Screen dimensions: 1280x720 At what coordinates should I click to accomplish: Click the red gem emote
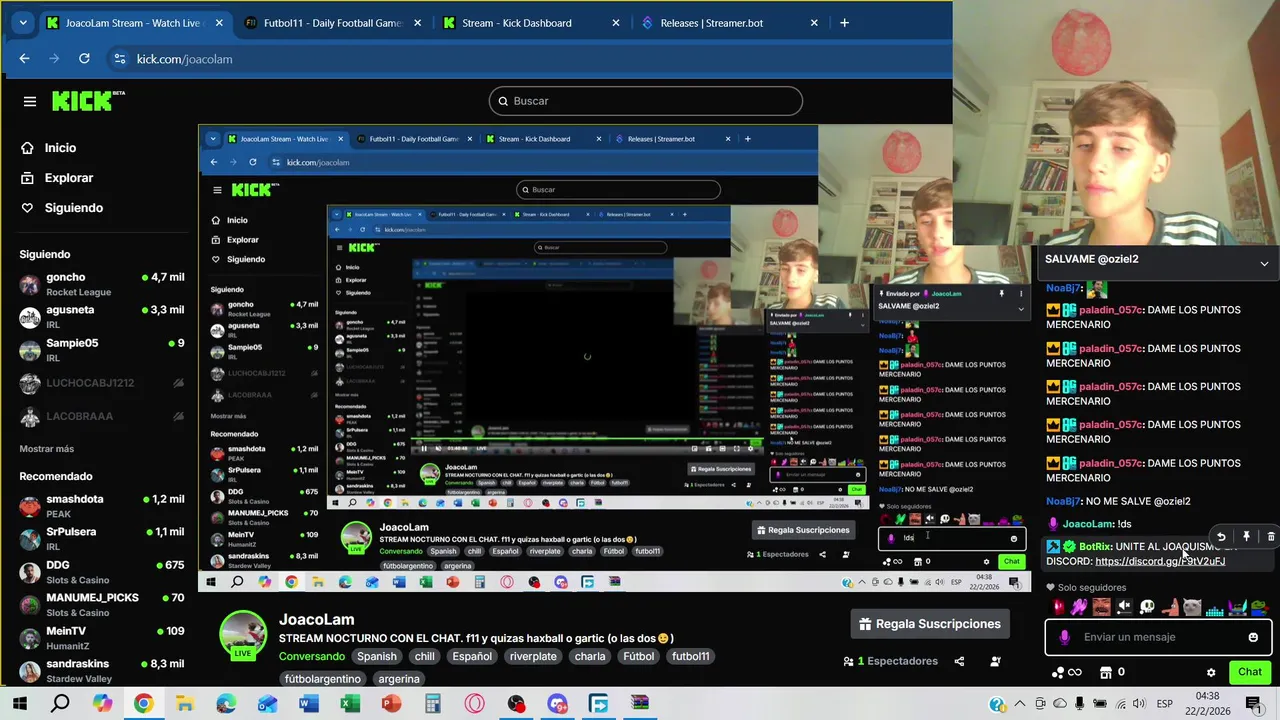tap(1058, 607)
